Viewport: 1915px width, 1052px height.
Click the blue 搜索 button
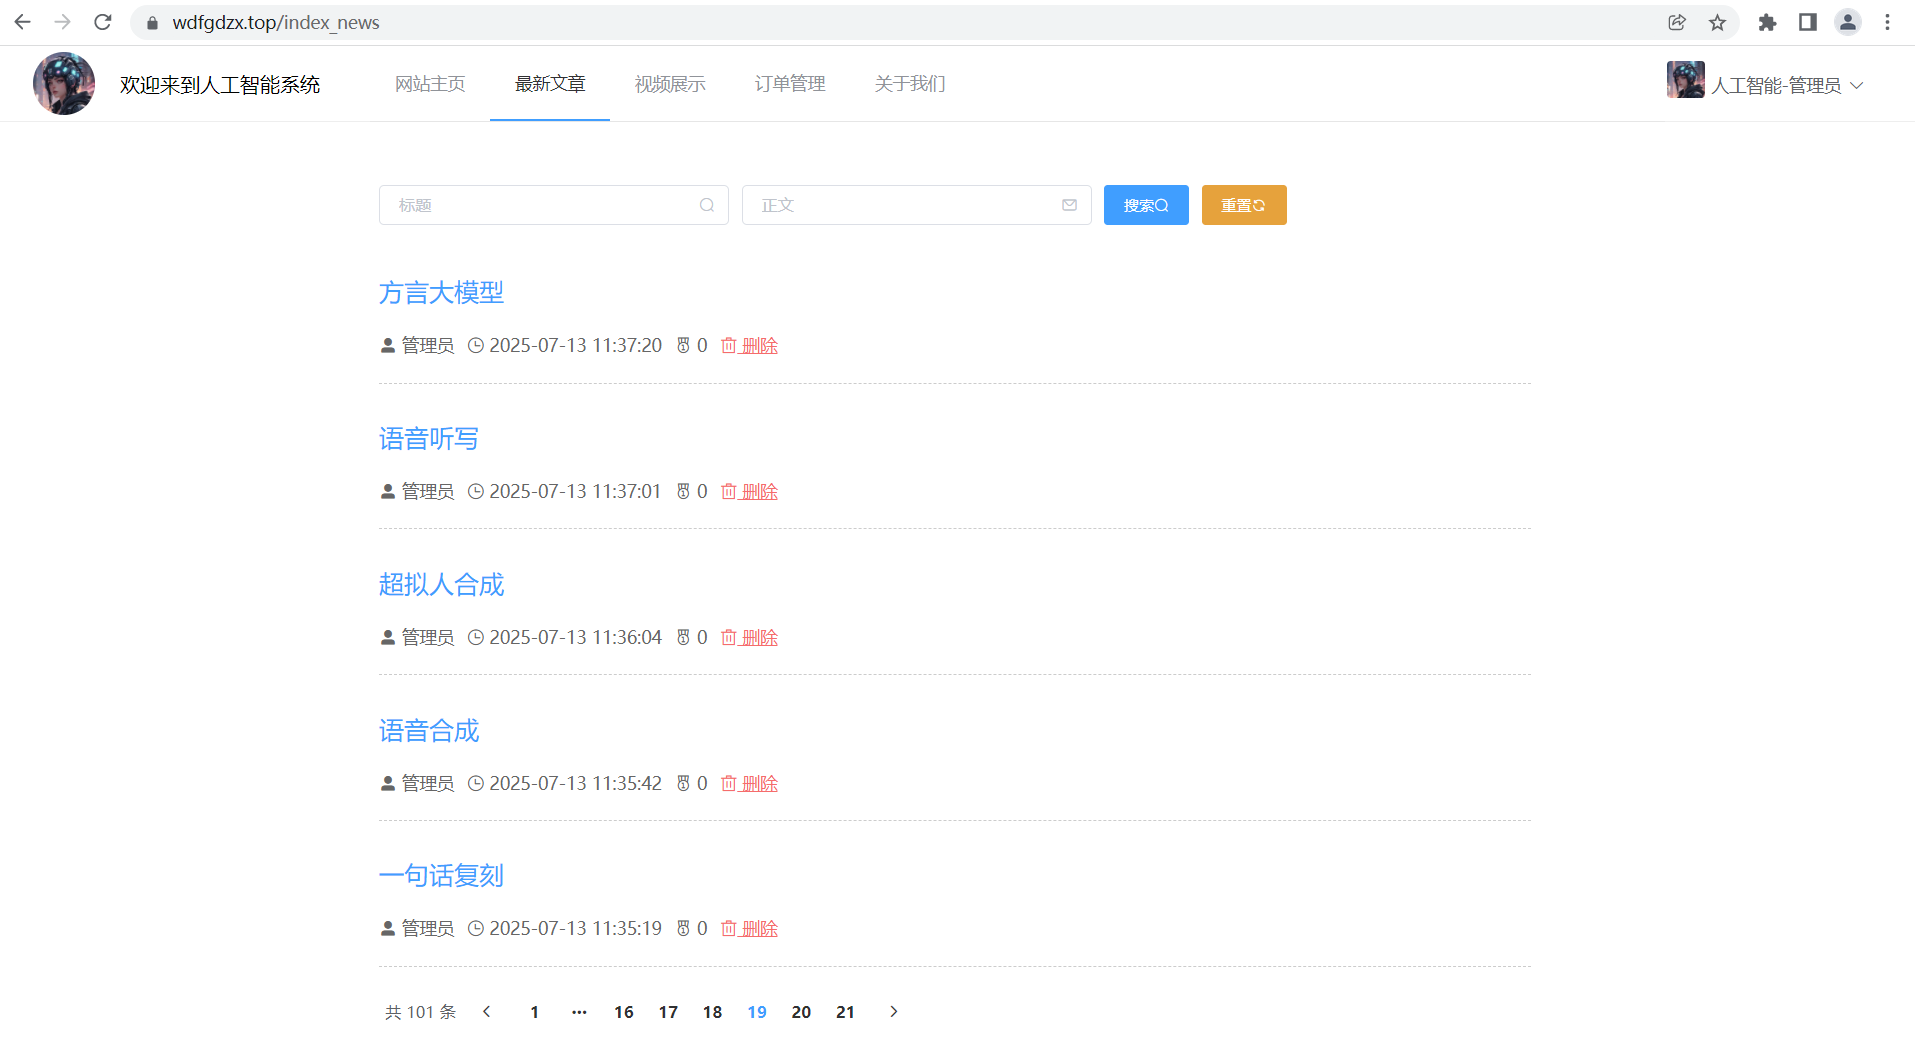point(1146,205)
